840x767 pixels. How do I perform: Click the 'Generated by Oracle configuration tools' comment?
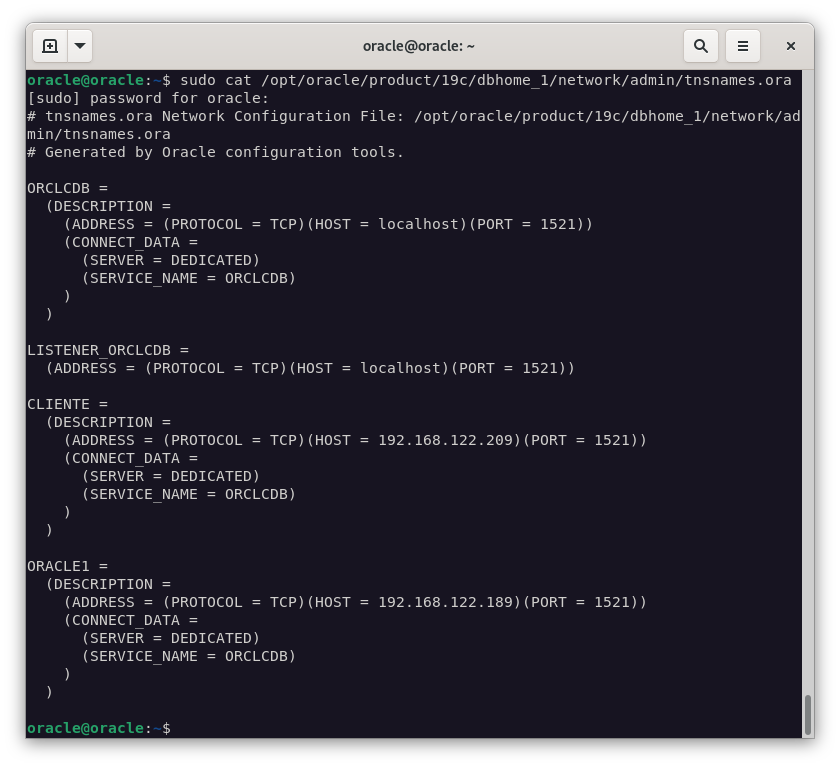215,152
